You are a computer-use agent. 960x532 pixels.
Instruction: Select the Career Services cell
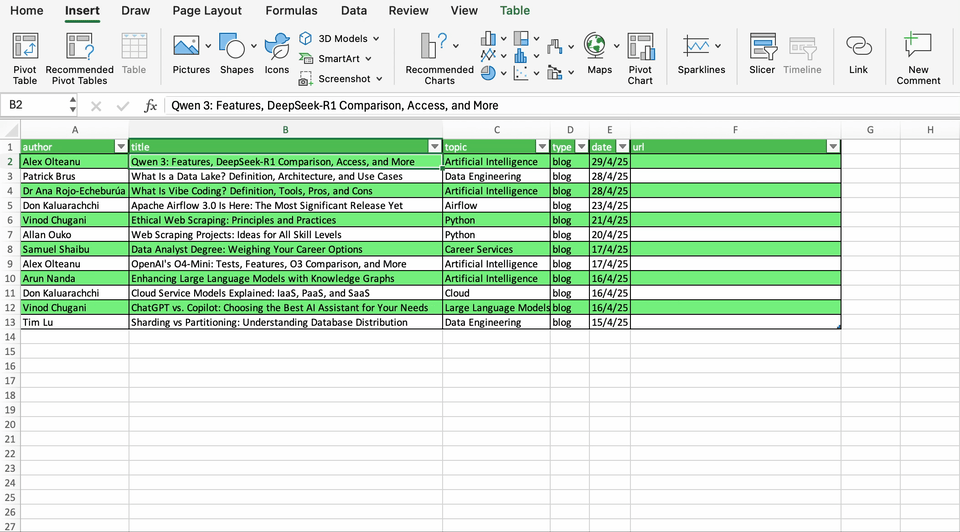click(x=496, y=250)
